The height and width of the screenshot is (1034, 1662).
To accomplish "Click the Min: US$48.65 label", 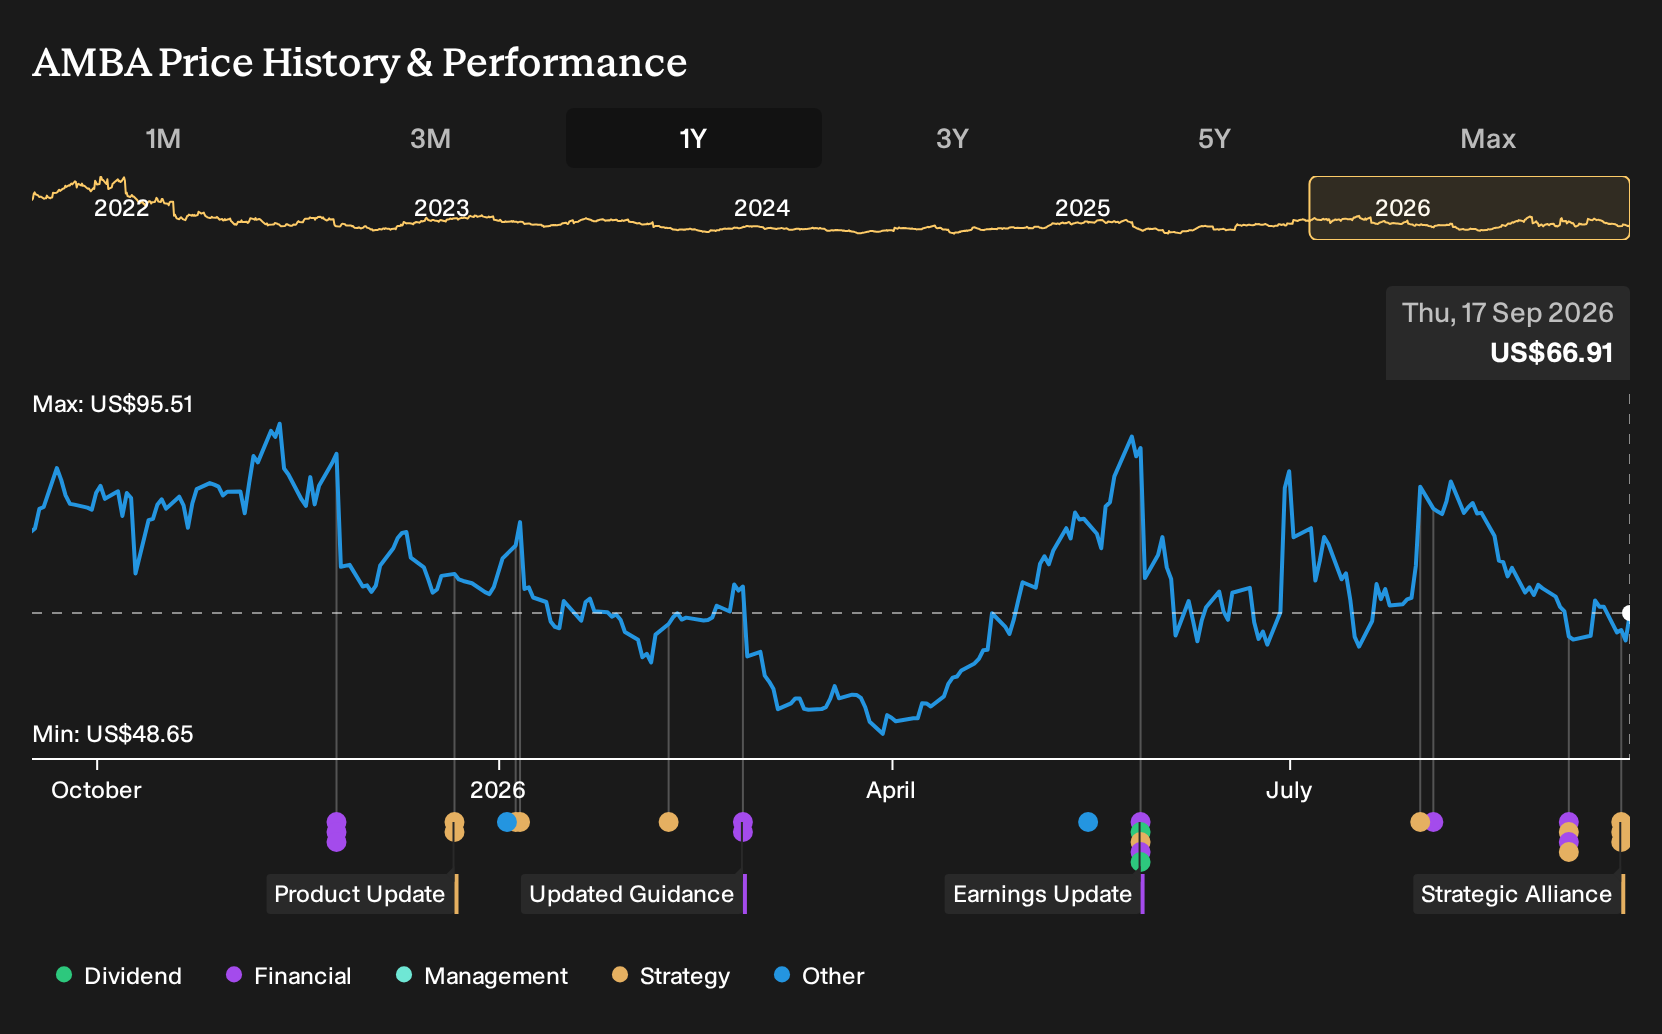I will pyautogui.click(x=113, y=734).
